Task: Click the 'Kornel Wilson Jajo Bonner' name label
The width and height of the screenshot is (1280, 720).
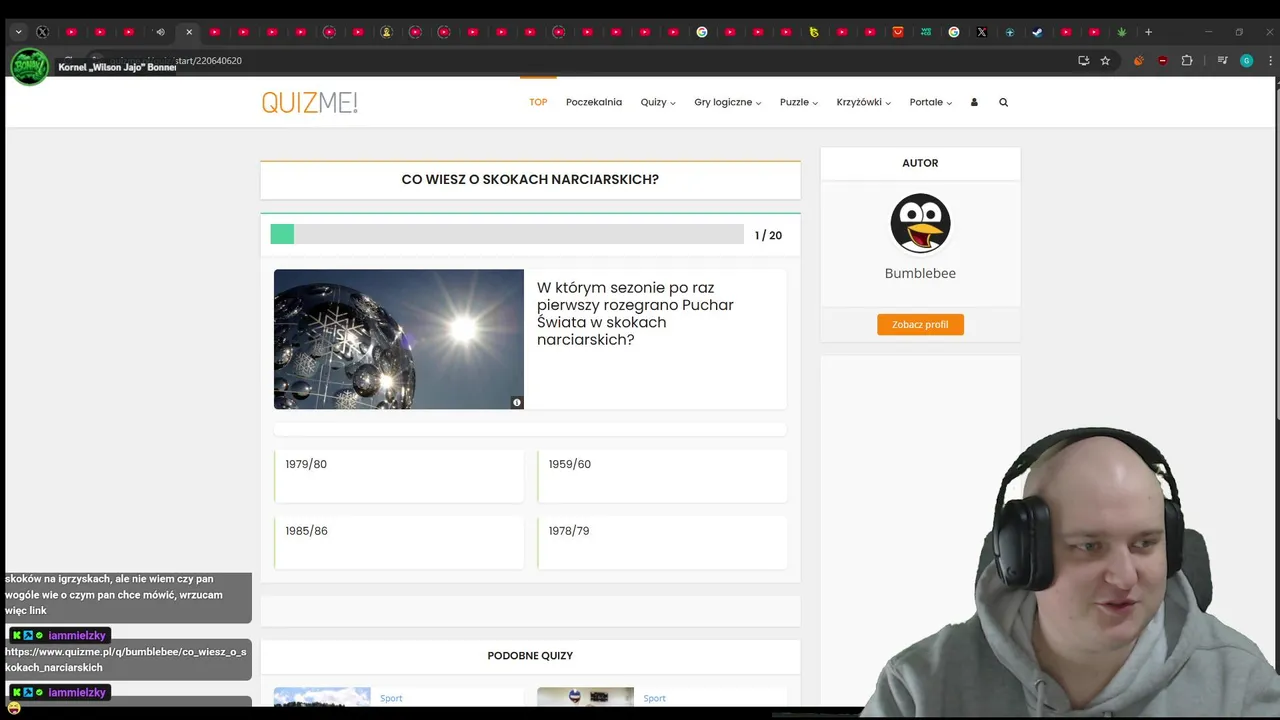Action: point(117,68)
